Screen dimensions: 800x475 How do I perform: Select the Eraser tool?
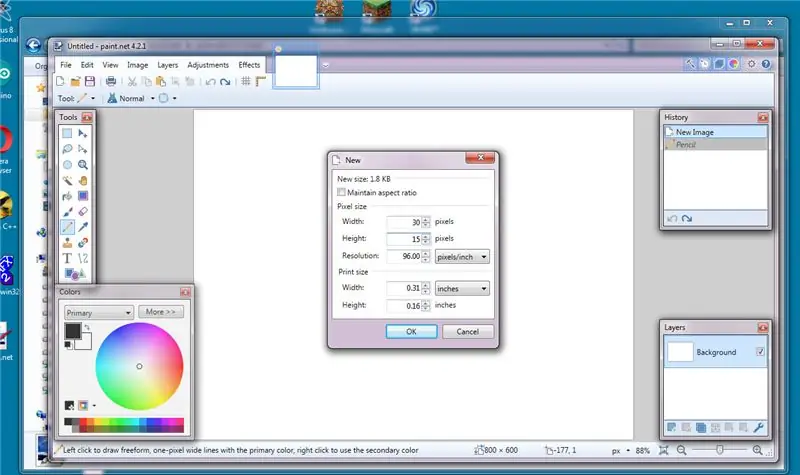83,212
